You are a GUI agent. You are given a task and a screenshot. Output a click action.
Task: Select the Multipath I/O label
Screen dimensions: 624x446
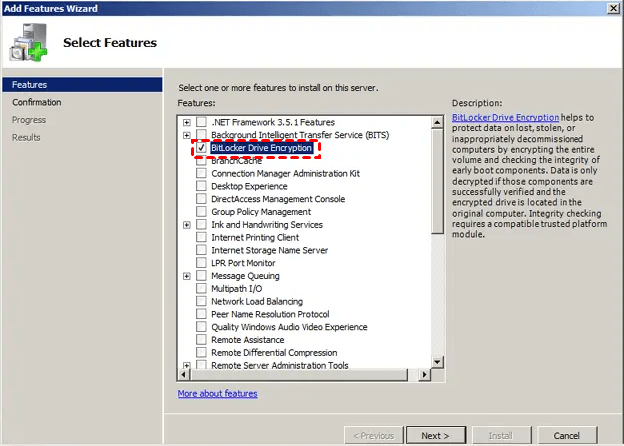[237, 288]
